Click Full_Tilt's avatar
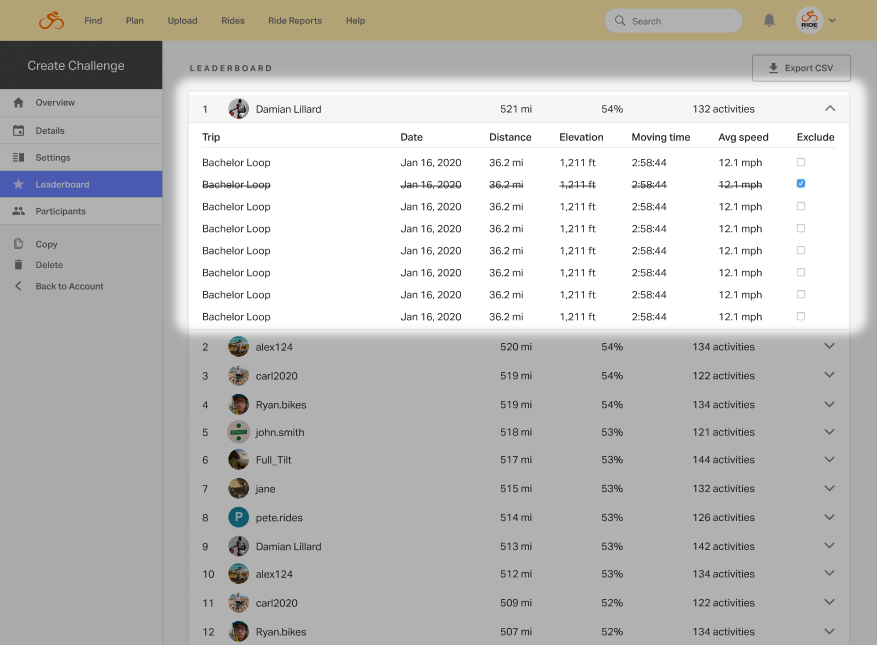Viewport: 877px width, 645px height. (238, 460)
